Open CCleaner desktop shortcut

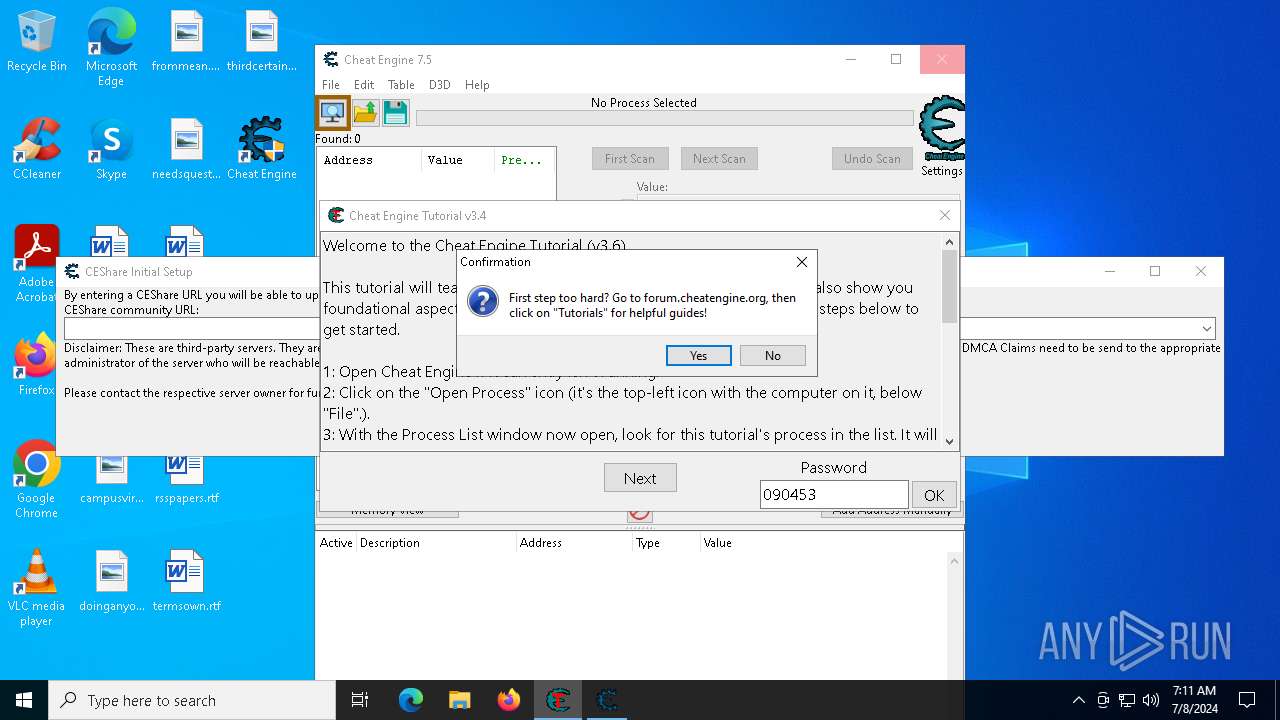(37, 149)
